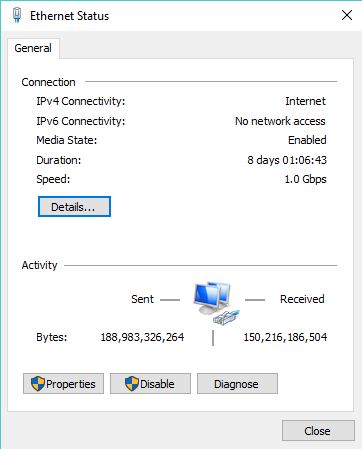Click the network computers activity icon
The width and height of the screenshot is (362, 449).
click(x=216, y=303)
